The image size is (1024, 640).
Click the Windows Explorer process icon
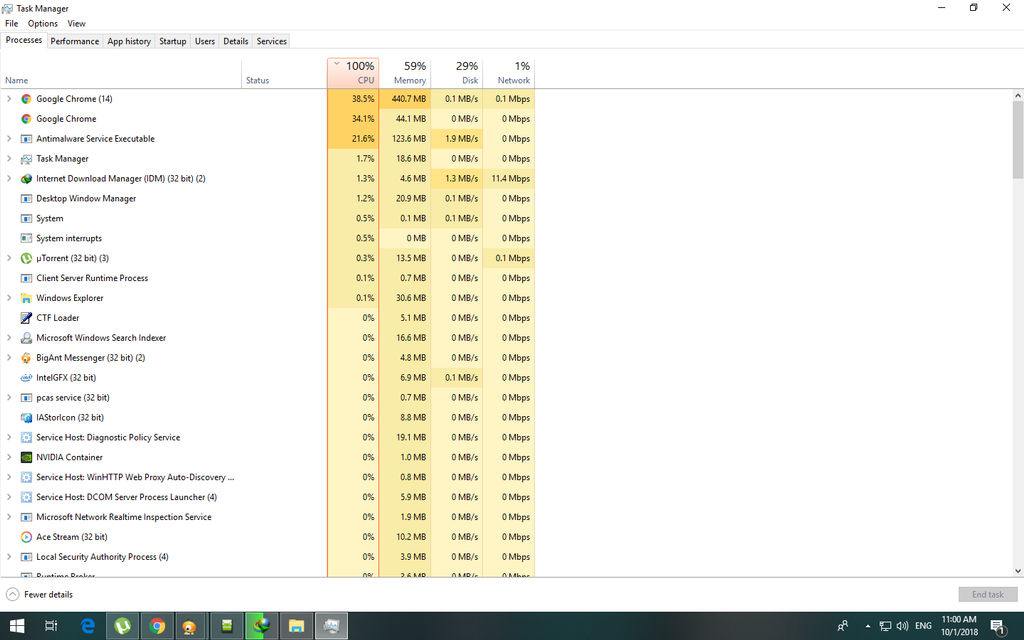(x=26, y=298)
